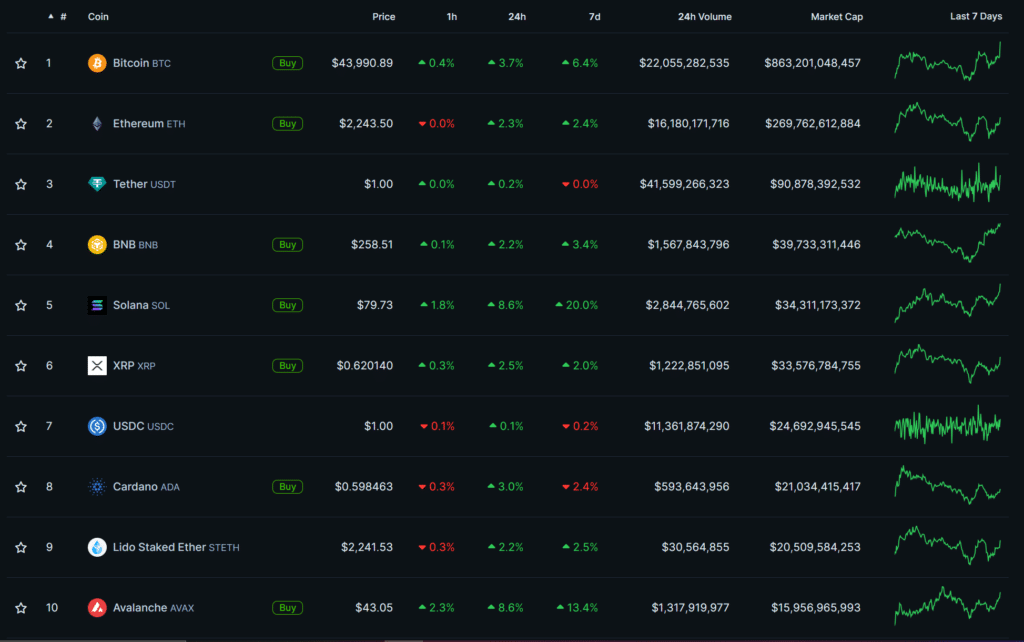Toggle the star for Ethereum
1024x642 pixels.
pyautogui.click(x=21, y=123)
